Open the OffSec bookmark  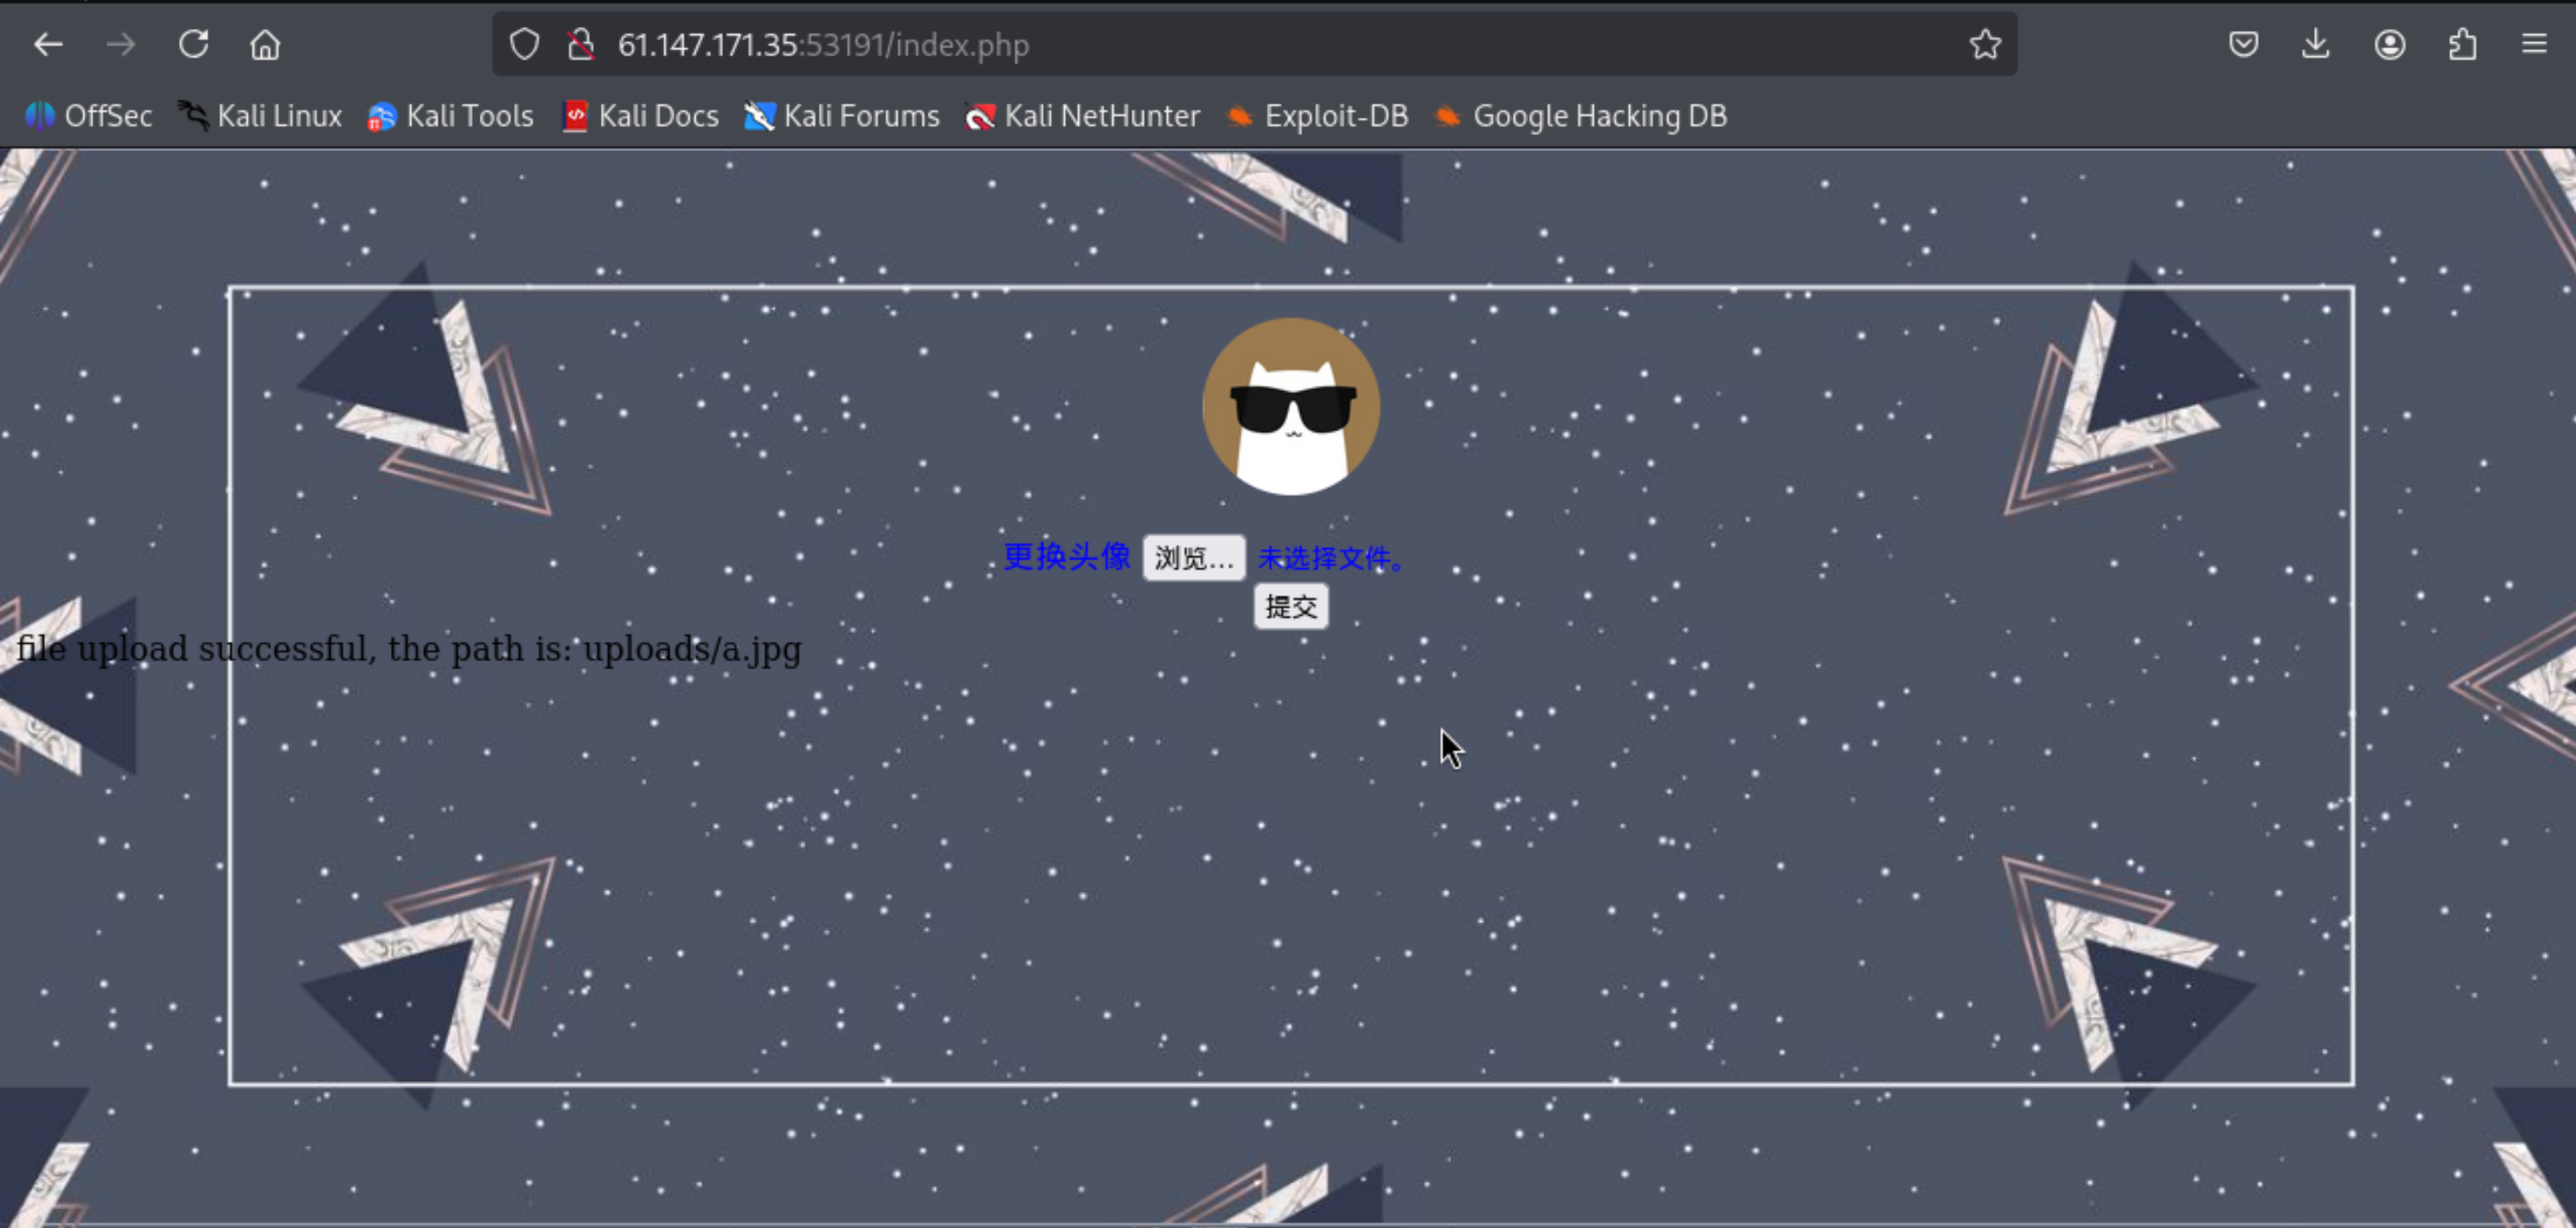click(88, 116)
